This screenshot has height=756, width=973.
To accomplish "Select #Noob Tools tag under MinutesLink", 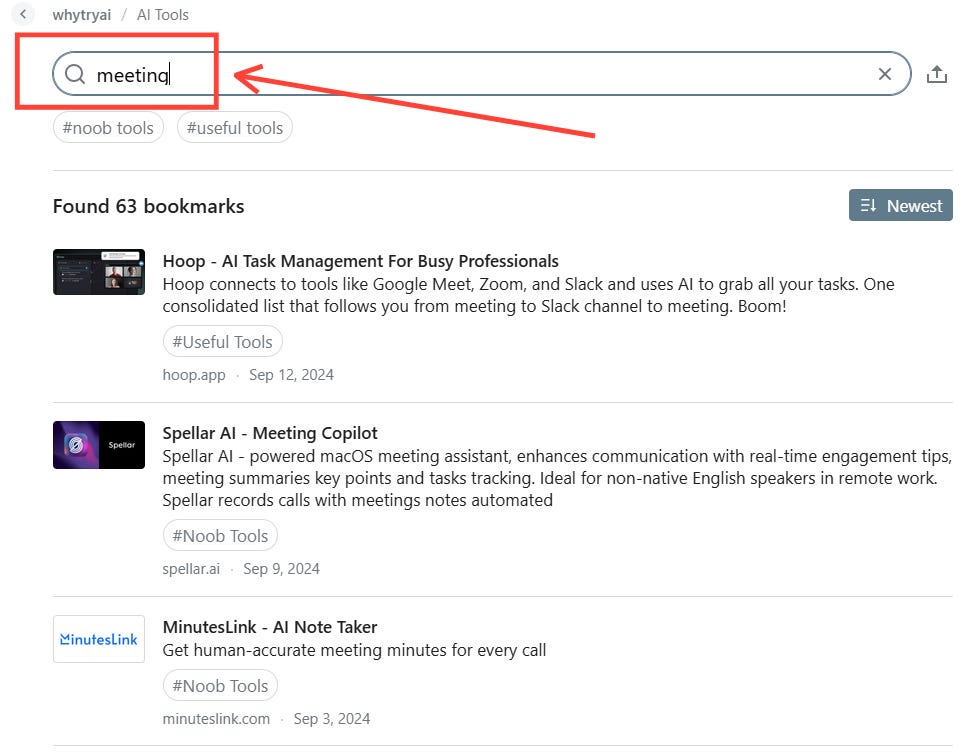I will (x=220, y=686).
